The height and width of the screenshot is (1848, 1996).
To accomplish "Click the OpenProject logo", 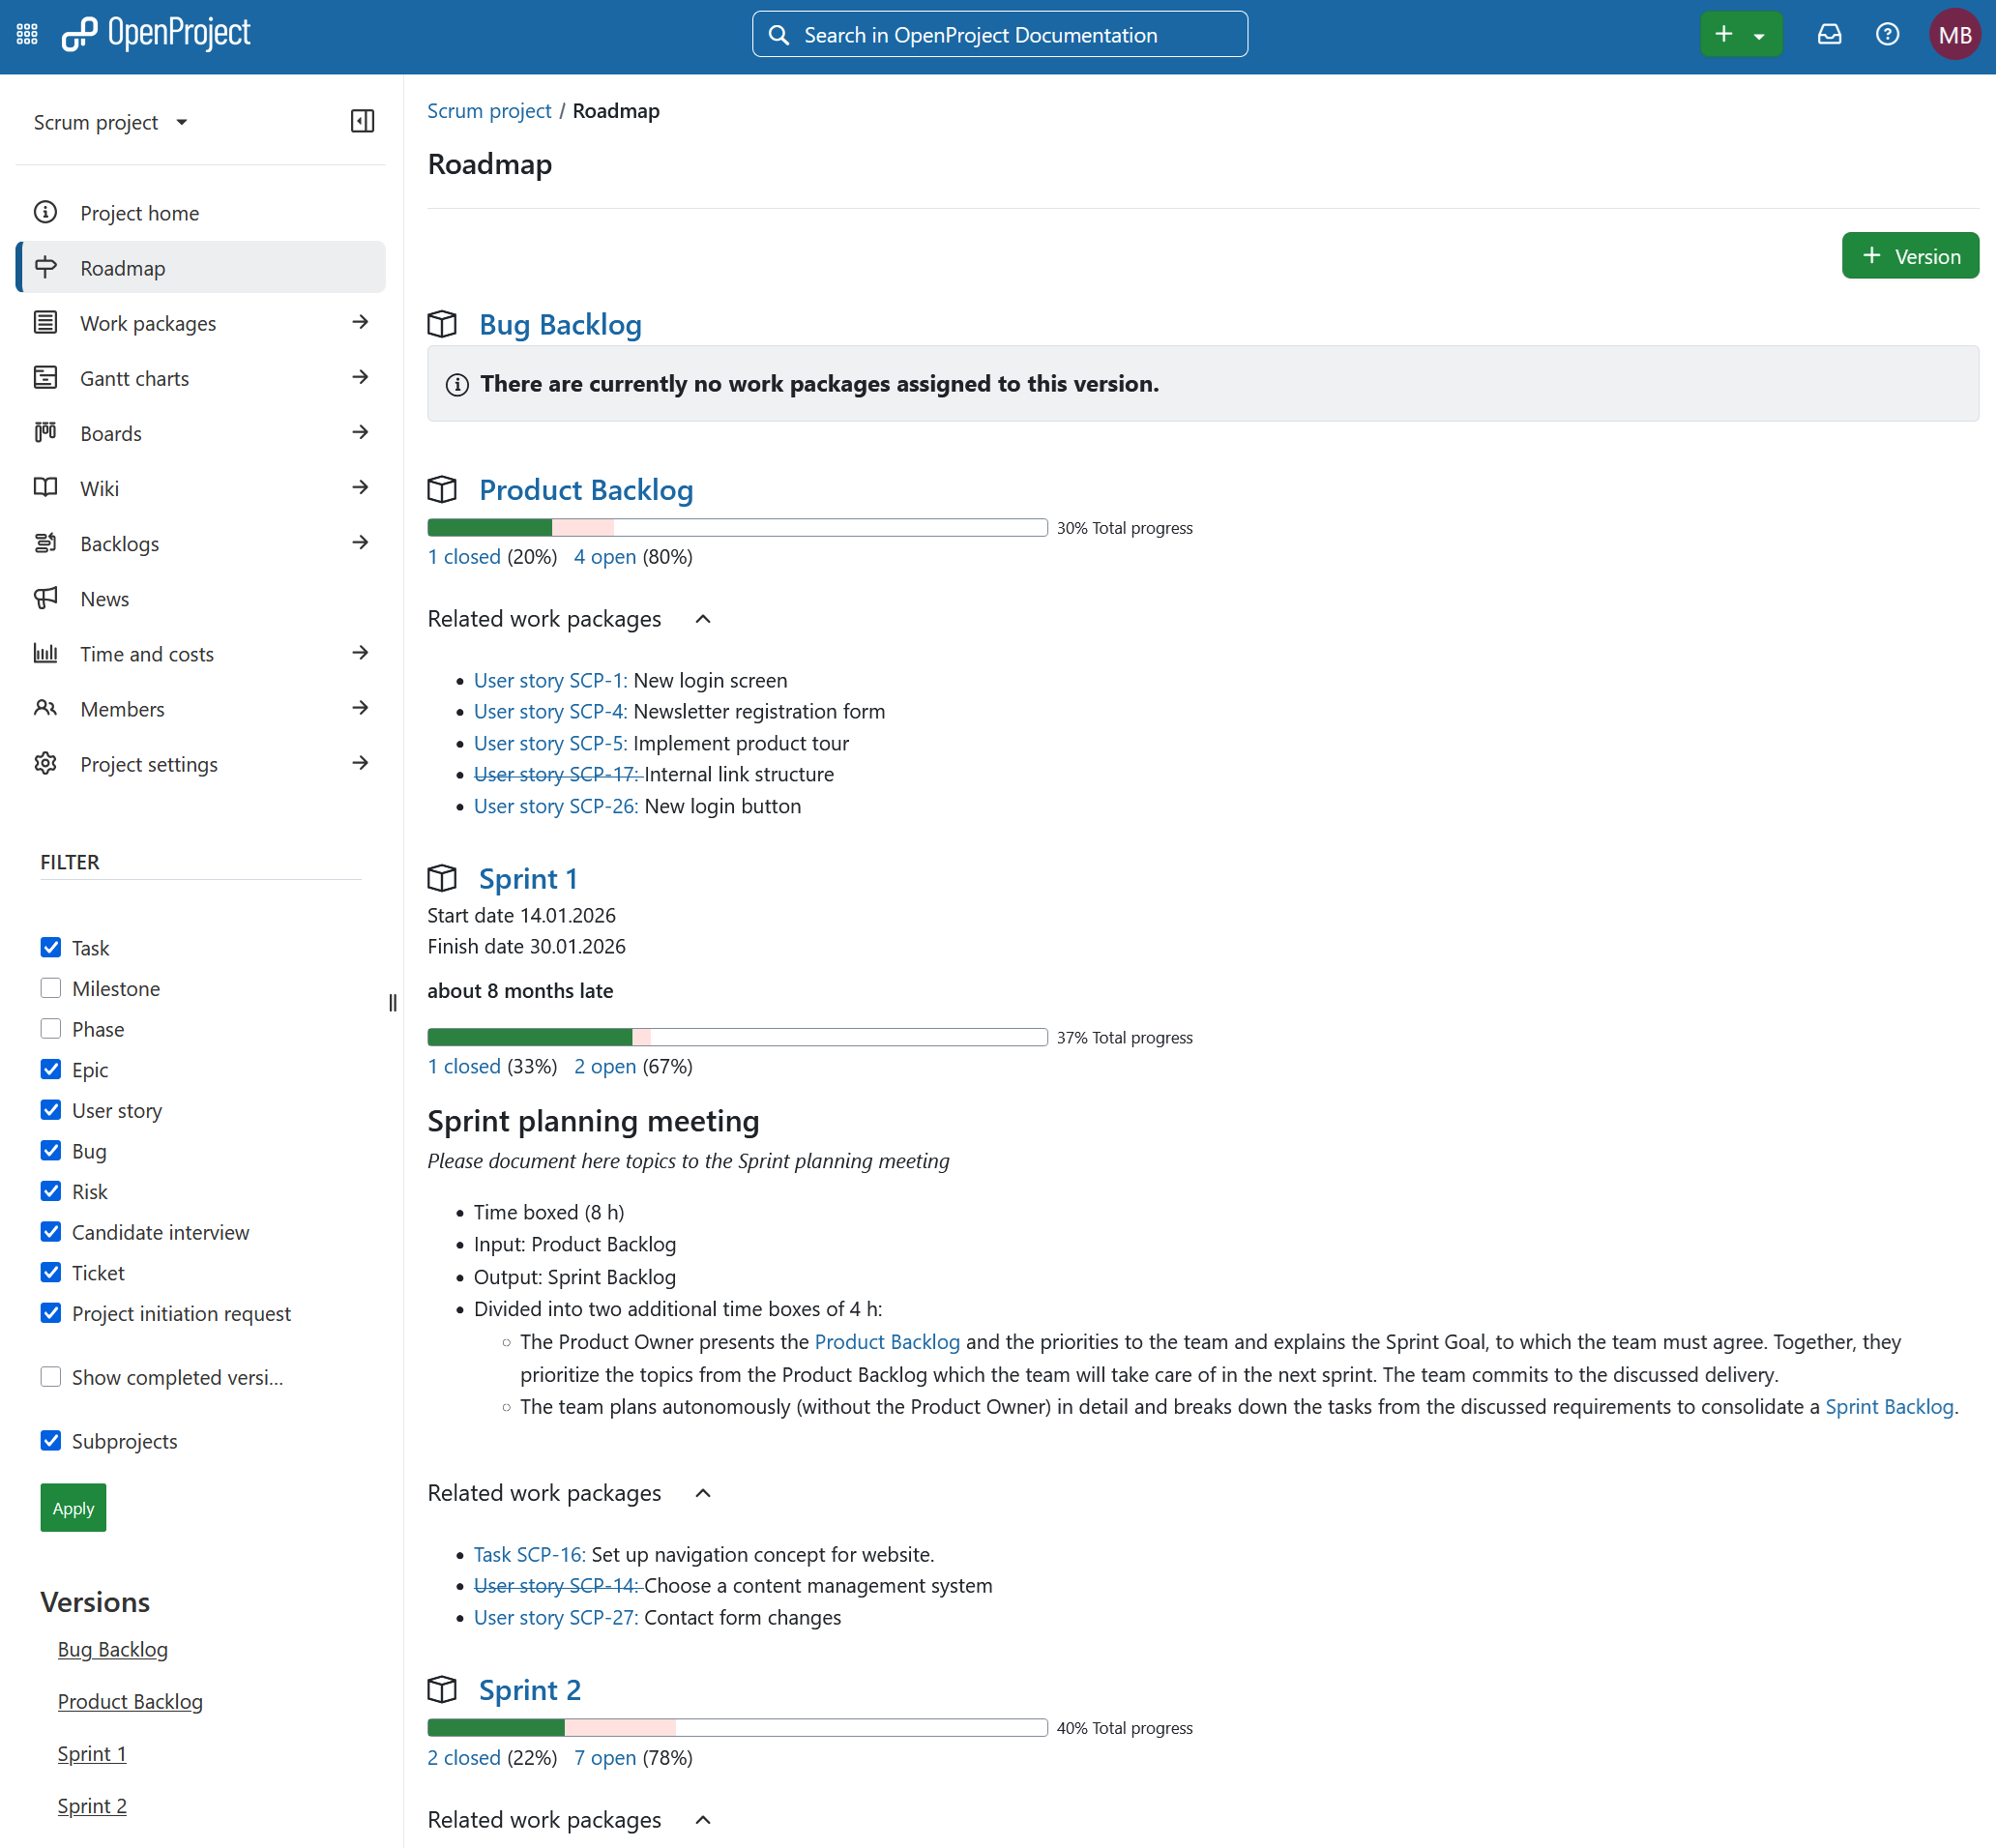I will coord(156,34).
